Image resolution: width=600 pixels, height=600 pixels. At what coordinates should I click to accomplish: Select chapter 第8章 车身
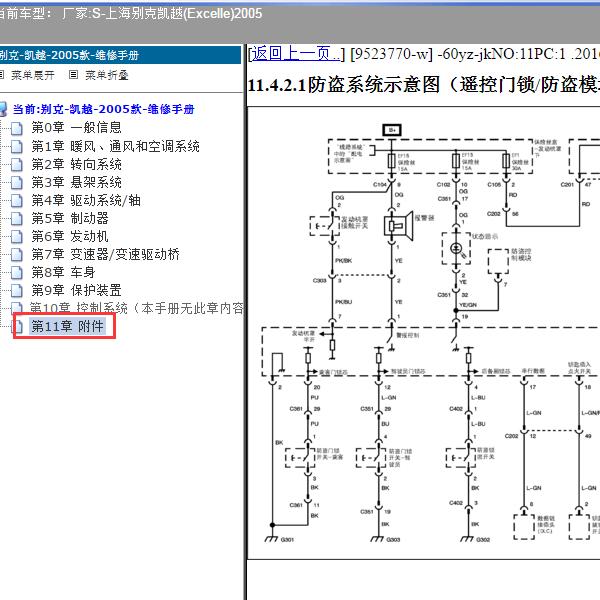coord(63,272)
